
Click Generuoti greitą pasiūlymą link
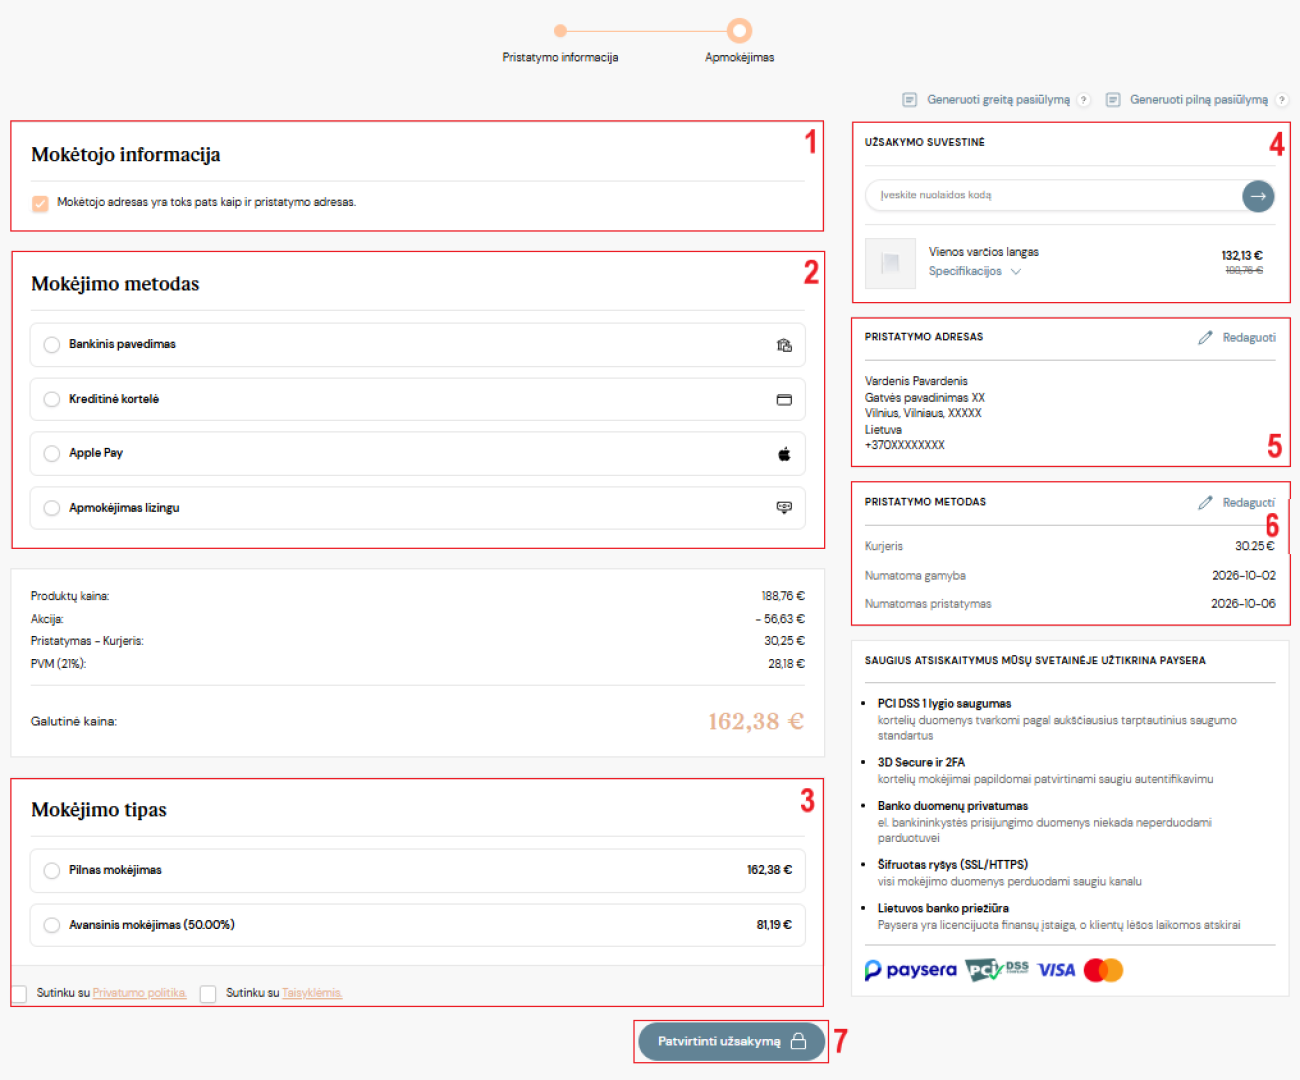(x=998, y=100)
